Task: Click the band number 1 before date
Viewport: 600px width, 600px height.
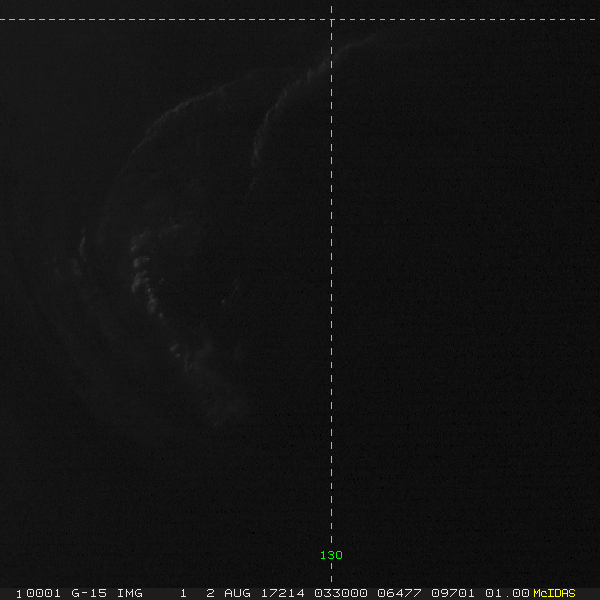Action: click(184, 593)
